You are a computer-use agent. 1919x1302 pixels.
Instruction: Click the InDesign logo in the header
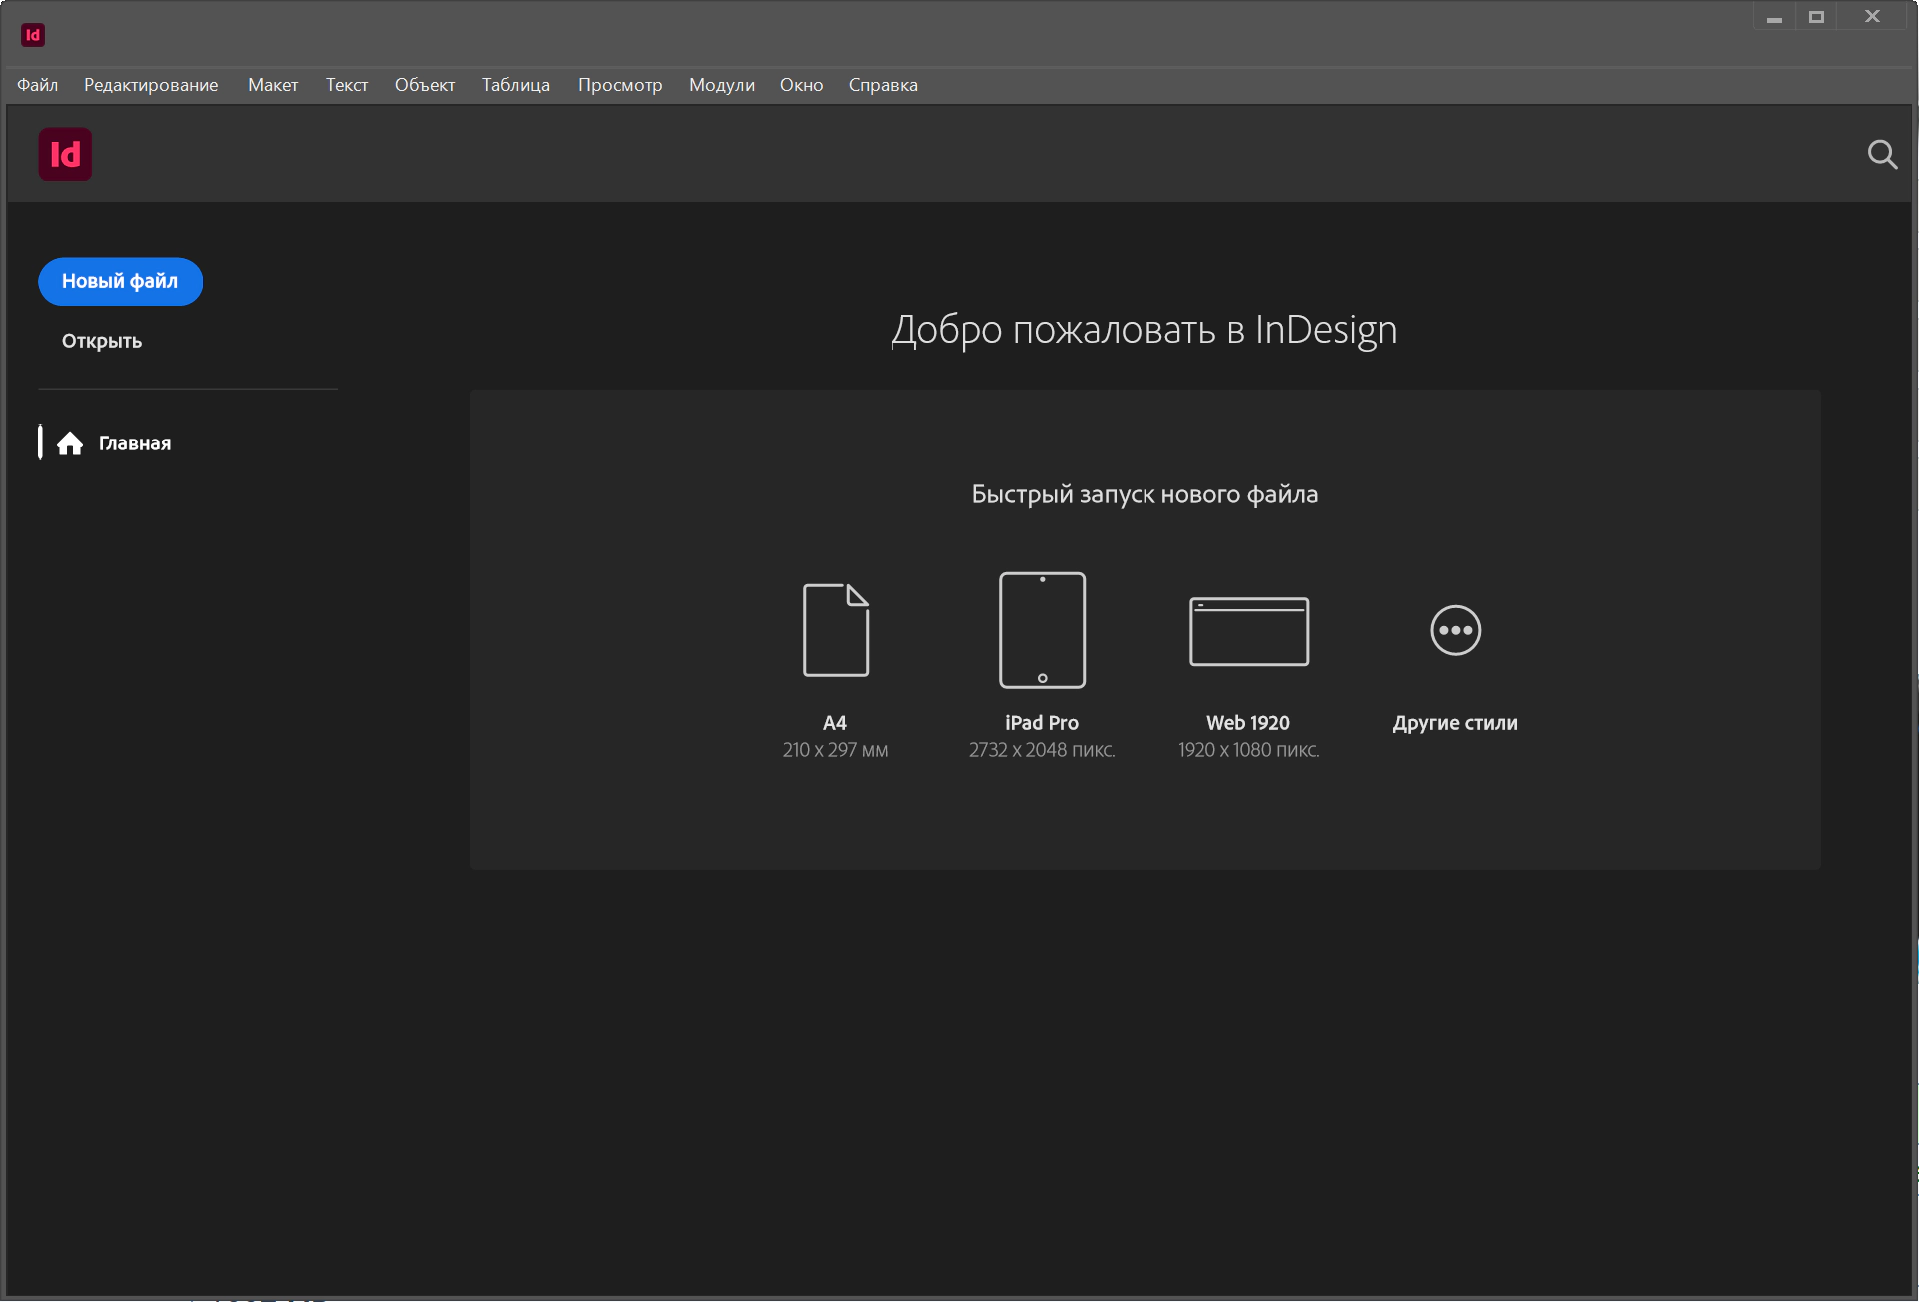65,154
